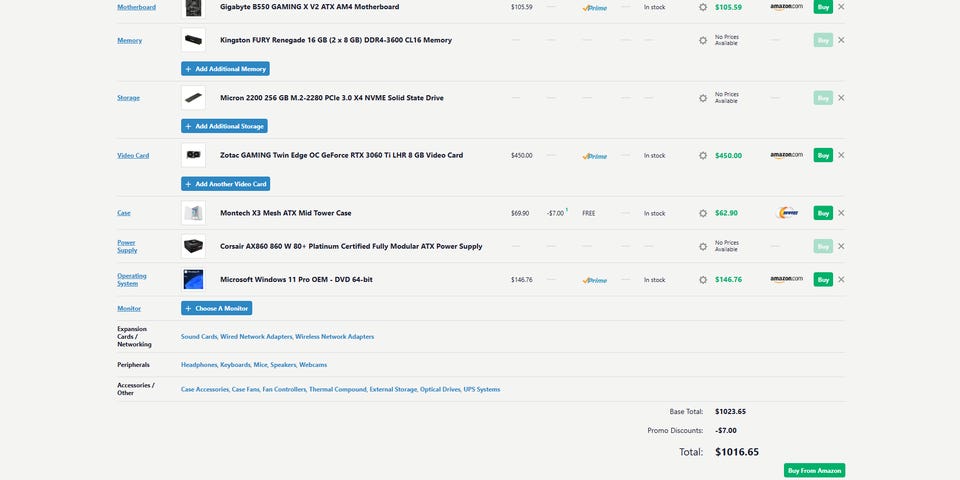Buy the Zotac RTX 3060 Ti card
Screen dimensions: 960x480
pyautogui.click(x=823, y=155)
